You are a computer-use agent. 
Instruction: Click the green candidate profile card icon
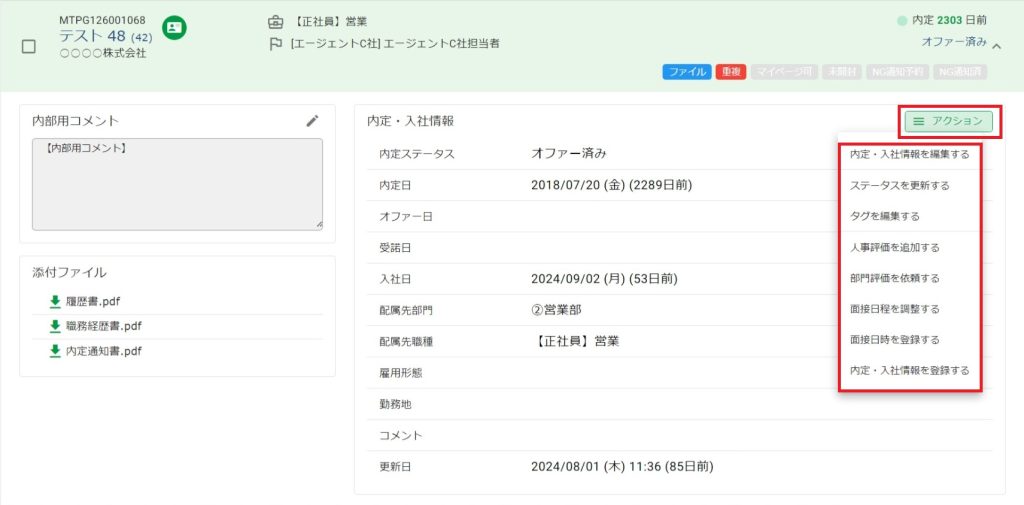coord(174,28)
